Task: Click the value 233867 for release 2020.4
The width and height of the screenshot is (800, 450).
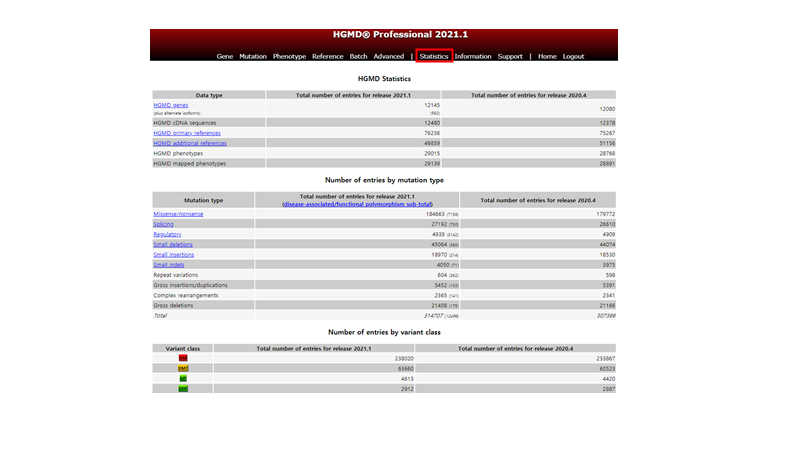Action: coord(606,359)
